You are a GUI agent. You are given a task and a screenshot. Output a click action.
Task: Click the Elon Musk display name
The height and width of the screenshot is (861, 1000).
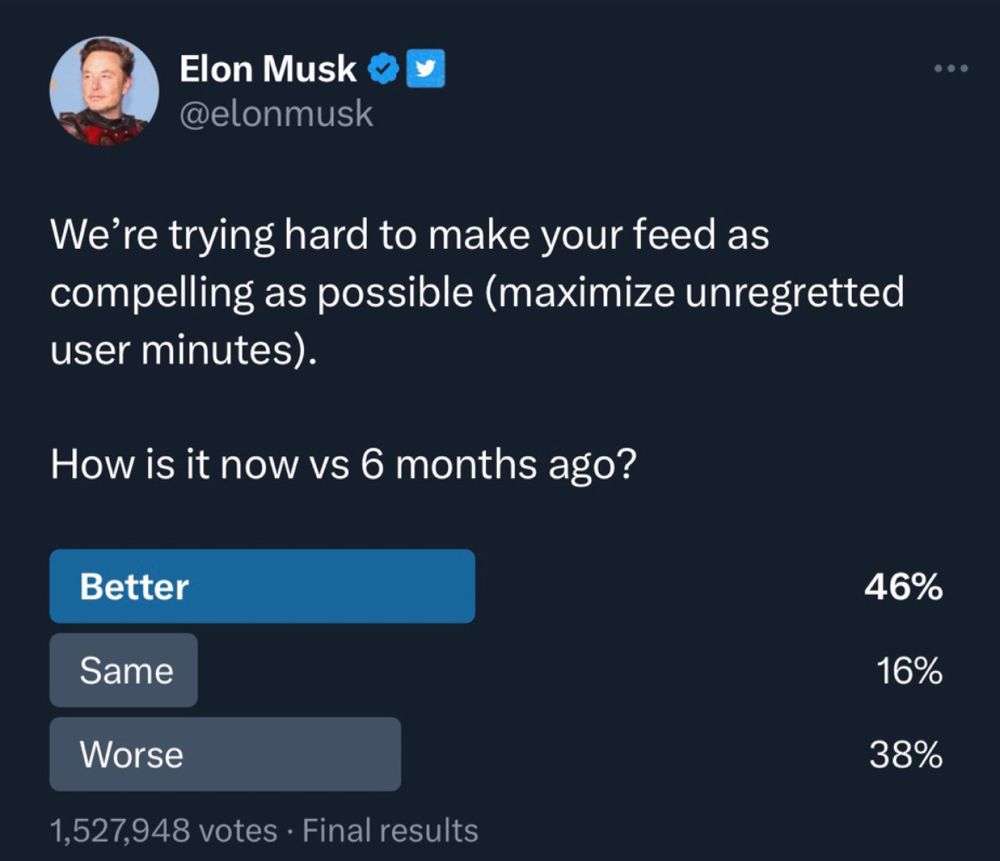click(x=267, y=68)
